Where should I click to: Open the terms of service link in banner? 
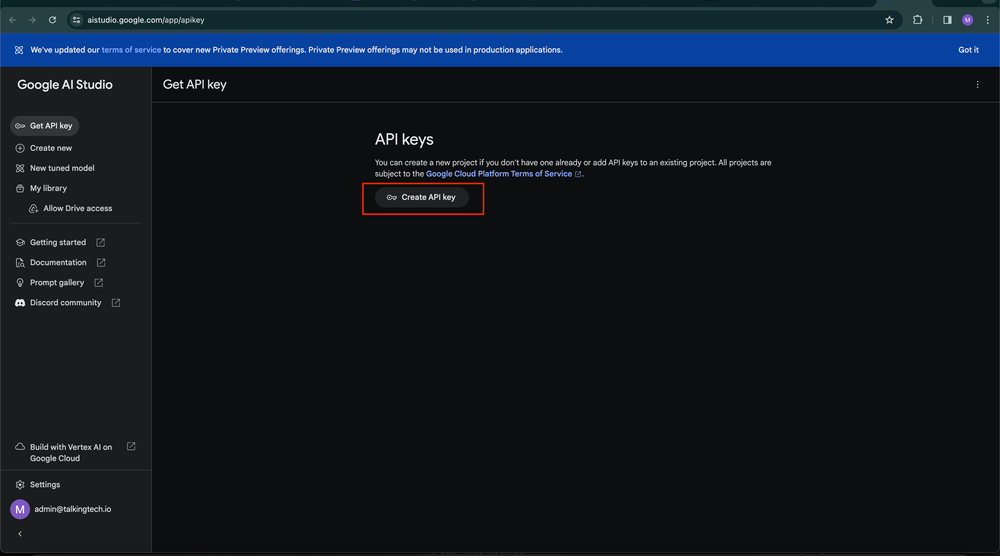[x=131, y=50]
